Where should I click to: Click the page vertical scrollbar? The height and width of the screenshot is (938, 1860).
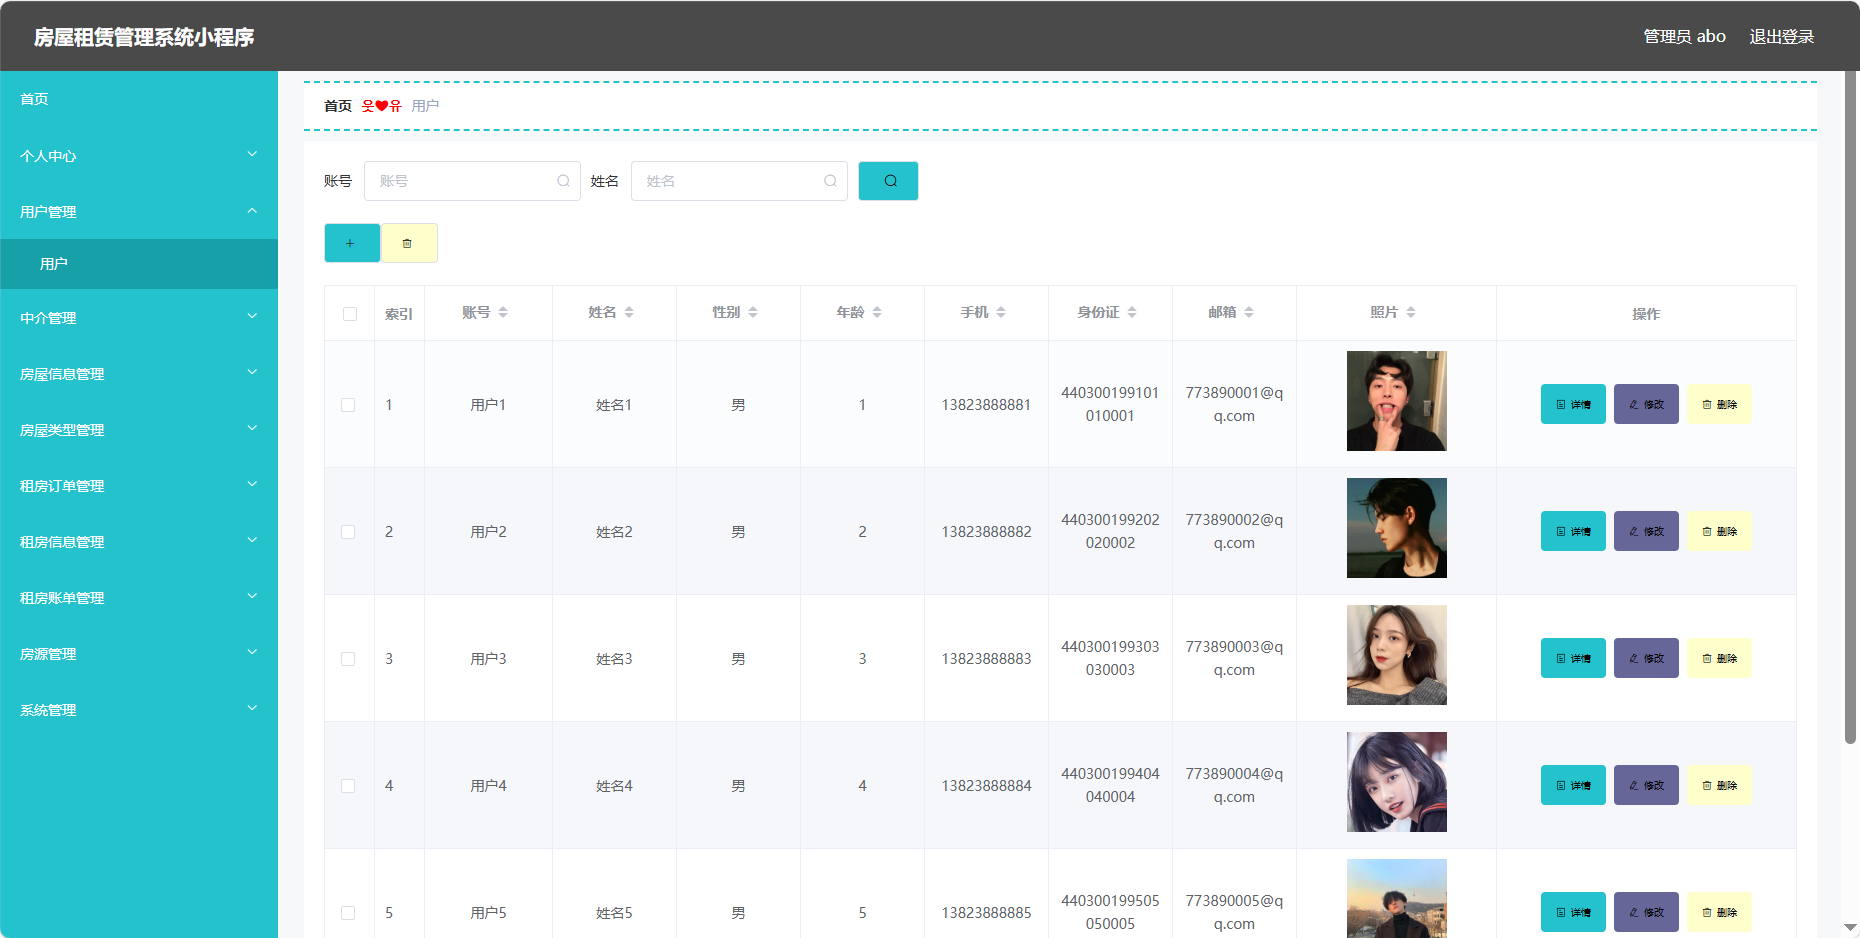1850,407
